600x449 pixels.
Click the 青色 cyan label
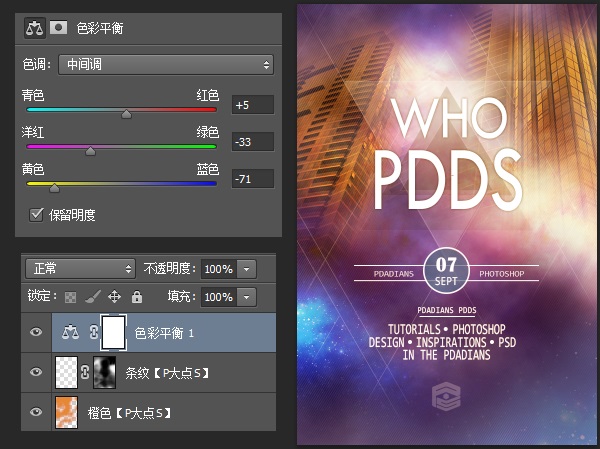point(33,95)
